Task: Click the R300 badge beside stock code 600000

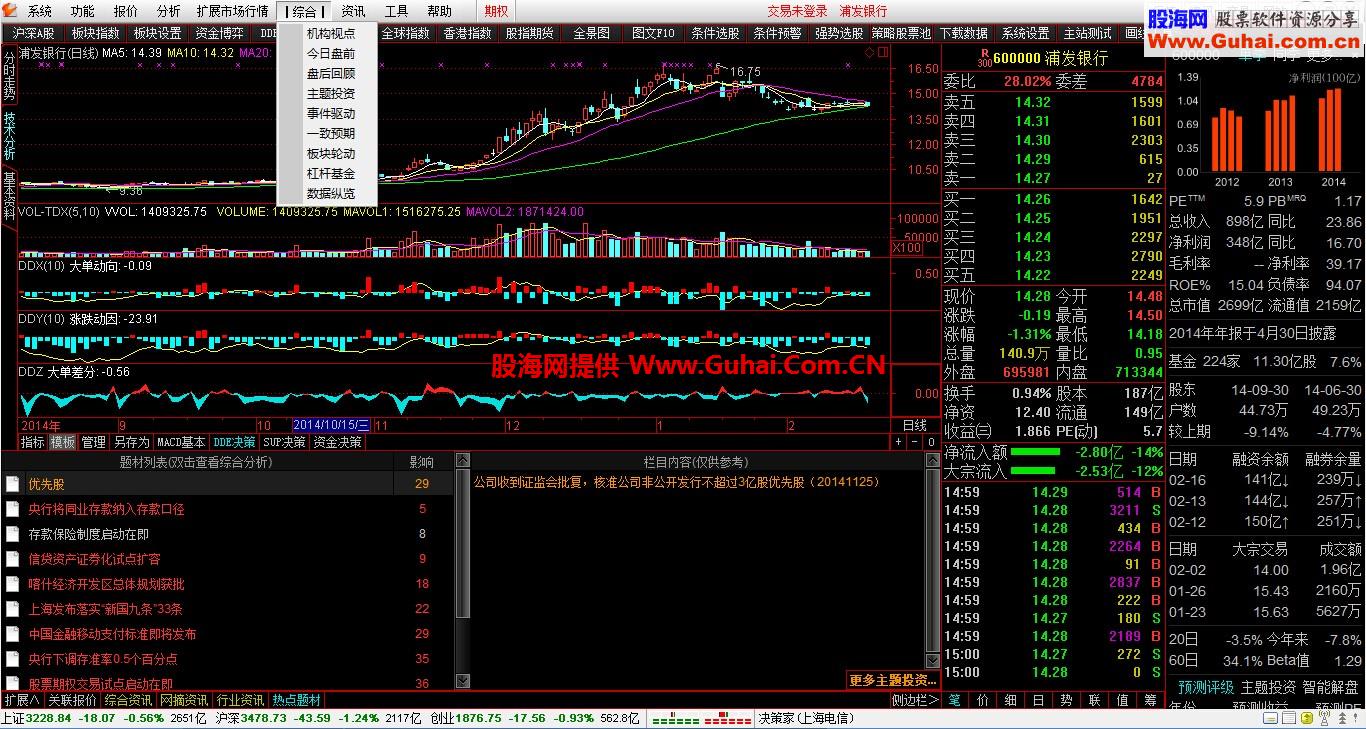Action: pyautogui.click(x=984, y=58)
